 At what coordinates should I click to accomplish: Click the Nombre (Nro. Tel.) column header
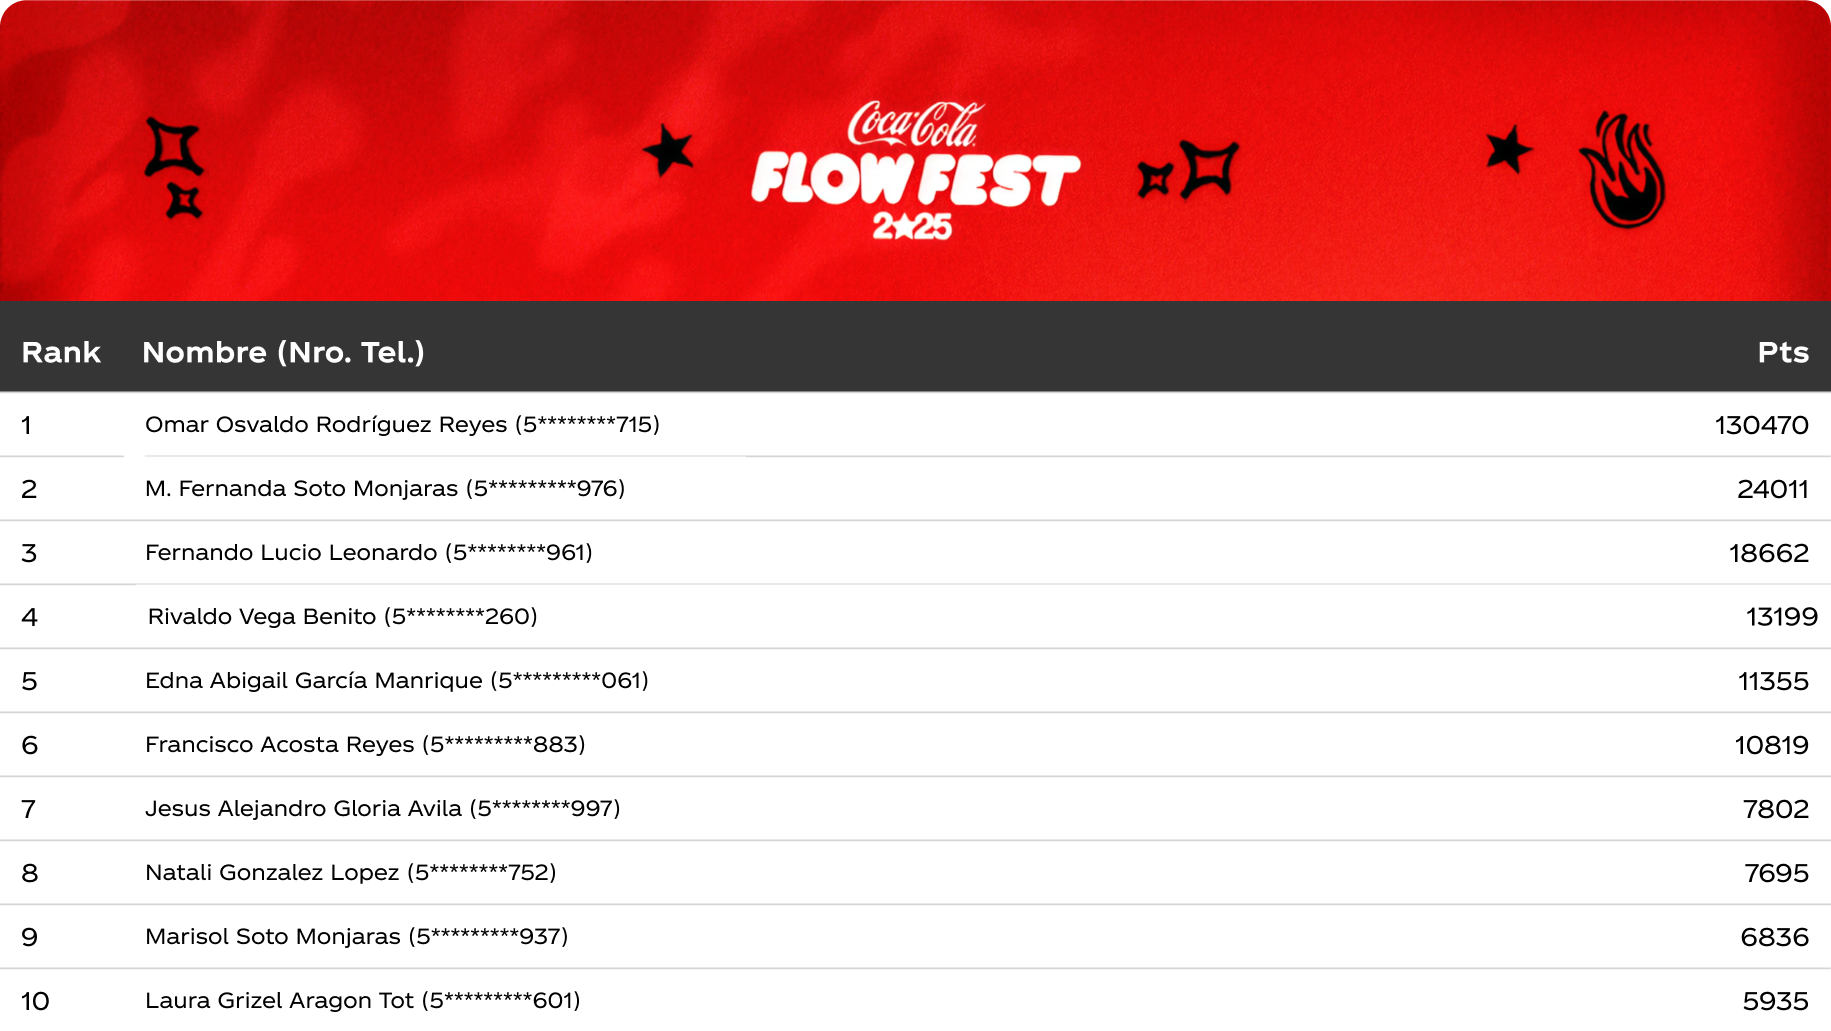pyautogui.click(x=283, y=352)
